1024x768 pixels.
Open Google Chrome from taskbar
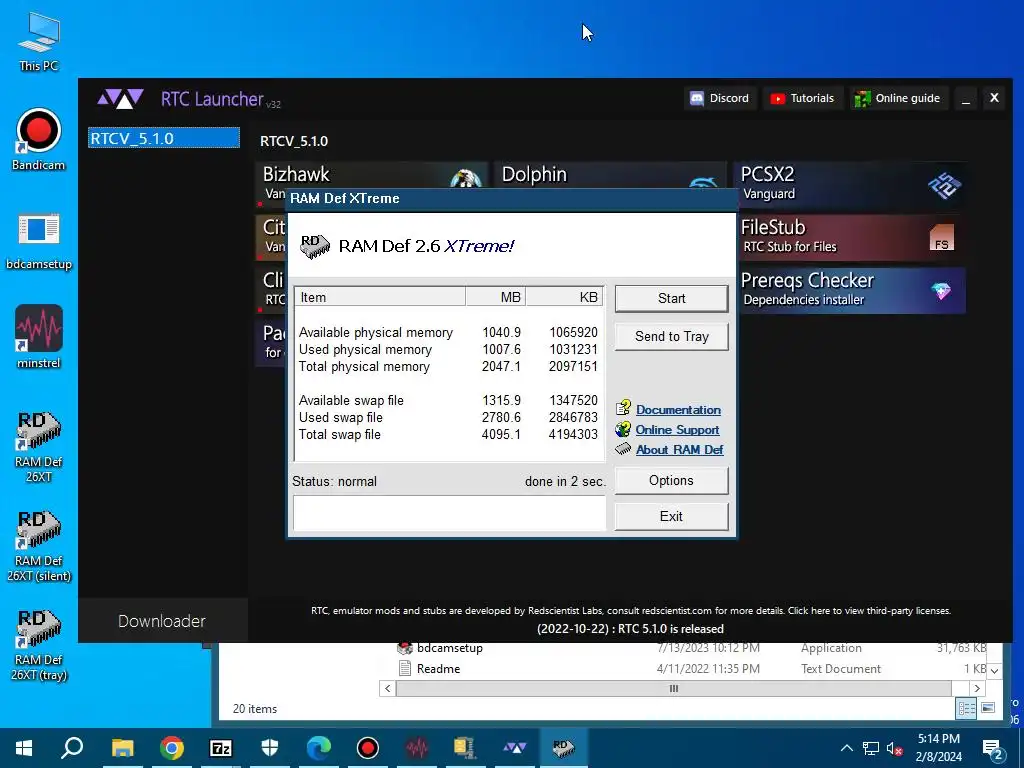171,748
